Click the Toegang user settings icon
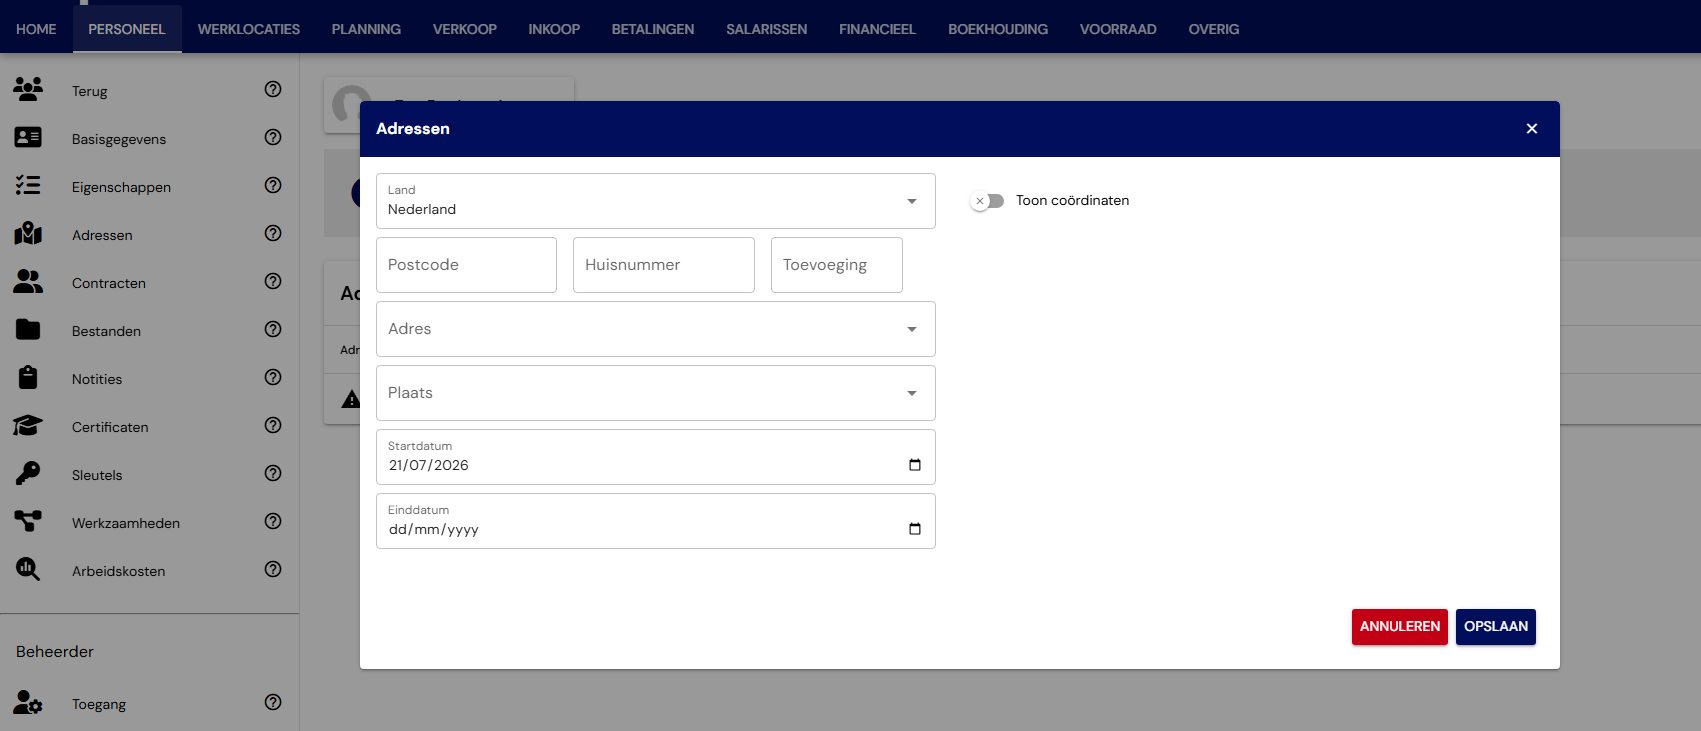The height and width of the screenshot is (731, 1701). pos(28,702)
